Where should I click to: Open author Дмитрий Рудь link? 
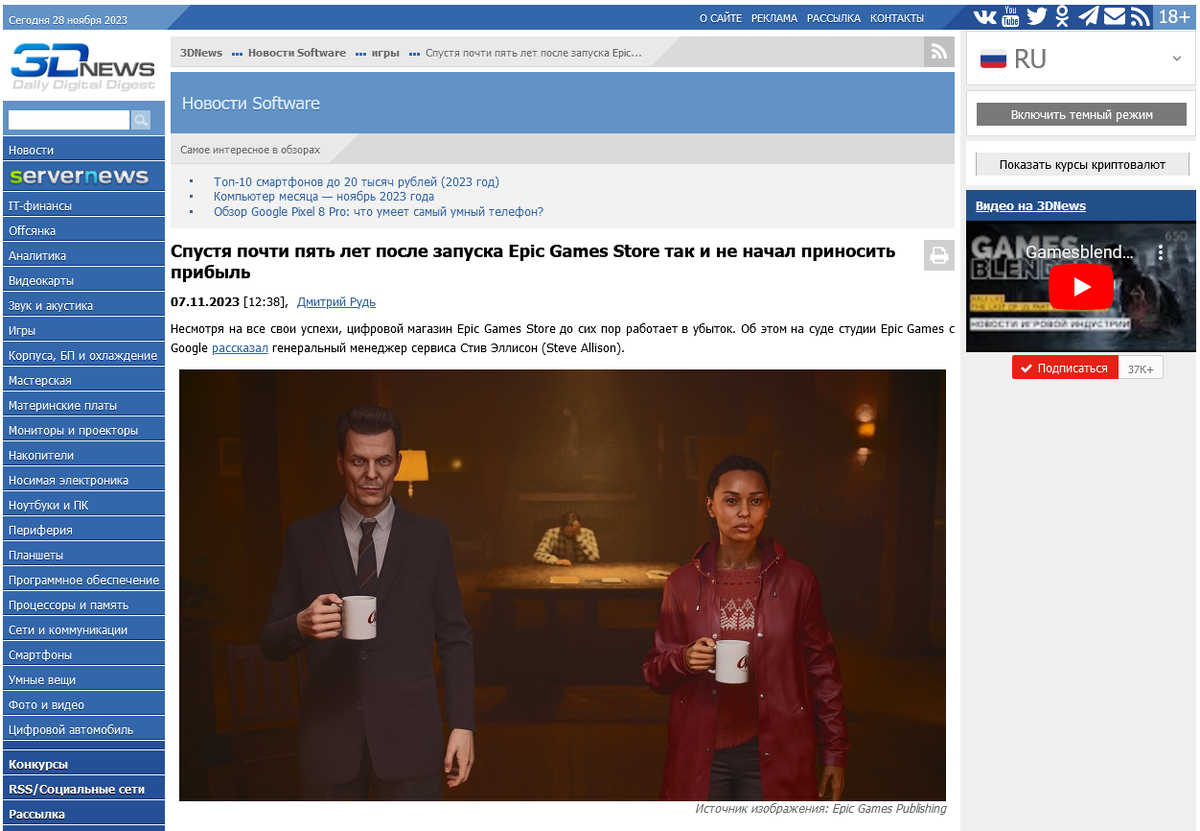point(336,302)
